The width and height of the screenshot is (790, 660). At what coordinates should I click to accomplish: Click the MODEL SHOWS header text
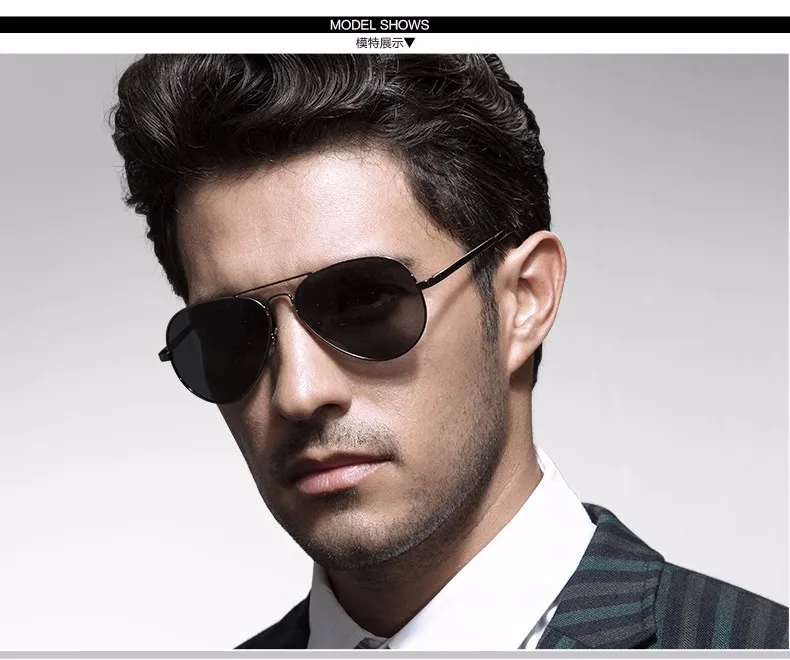(x=379, y=25)
